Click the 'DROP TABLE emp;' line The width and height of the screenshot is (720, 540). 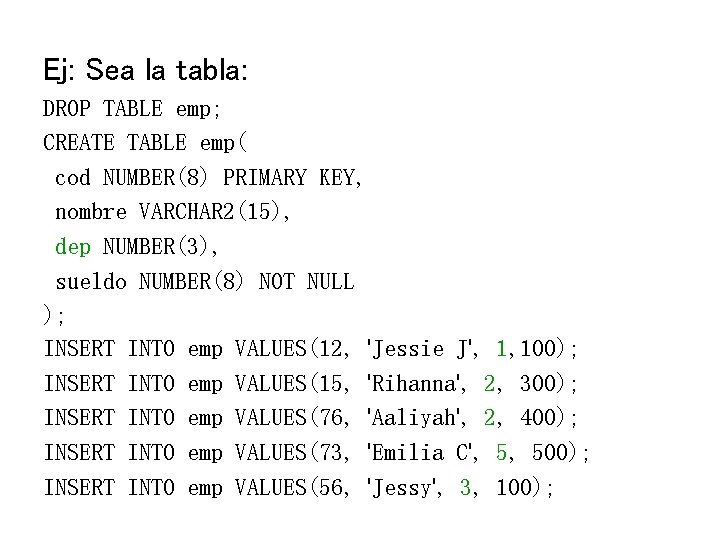click(132, 109)
